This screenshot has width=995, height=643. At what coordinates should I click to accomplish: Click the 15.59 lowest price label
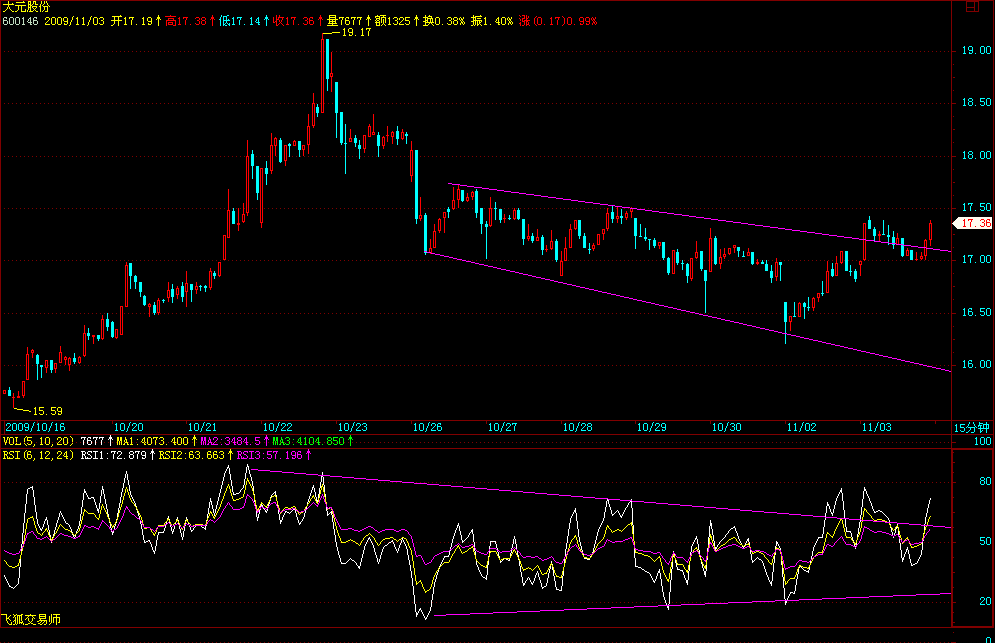[48, 411]
